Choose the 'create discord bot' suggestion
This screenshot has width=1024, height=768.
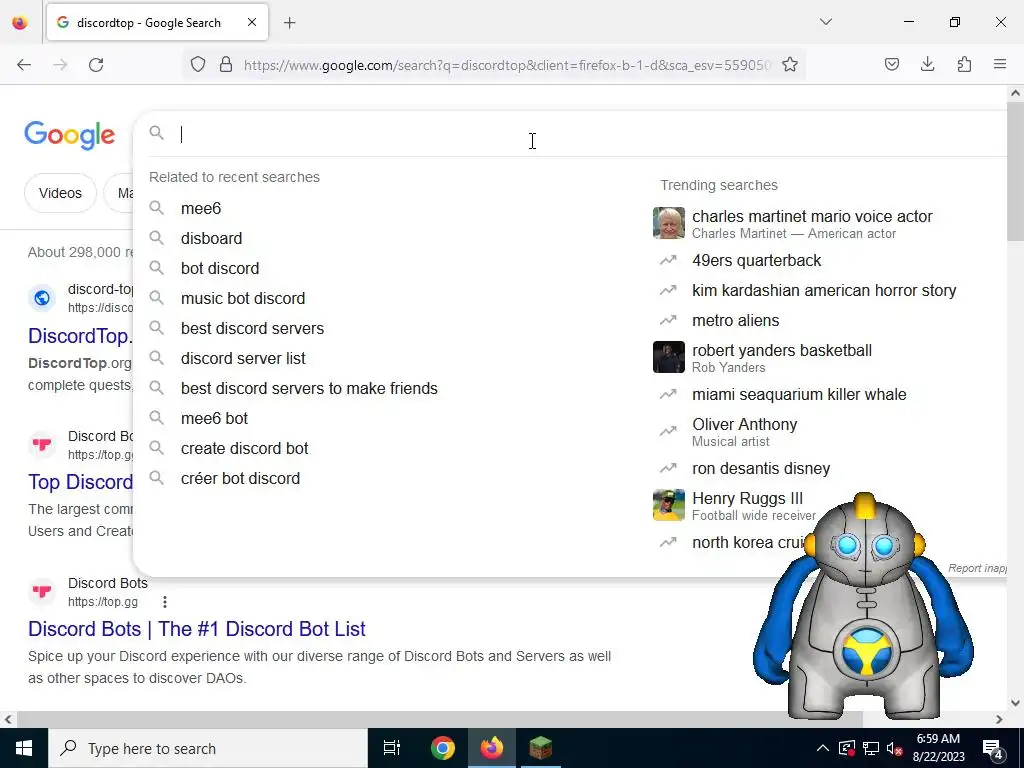pos(244,449)
